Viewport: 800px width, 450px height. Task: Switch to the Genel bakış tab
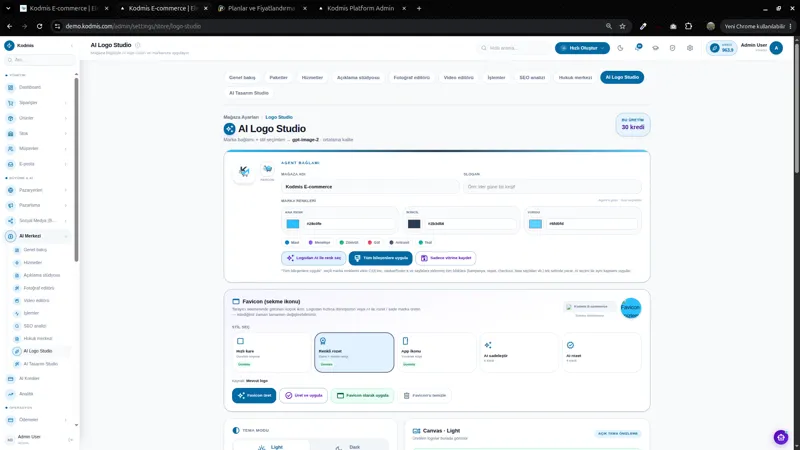coord(242,78)
